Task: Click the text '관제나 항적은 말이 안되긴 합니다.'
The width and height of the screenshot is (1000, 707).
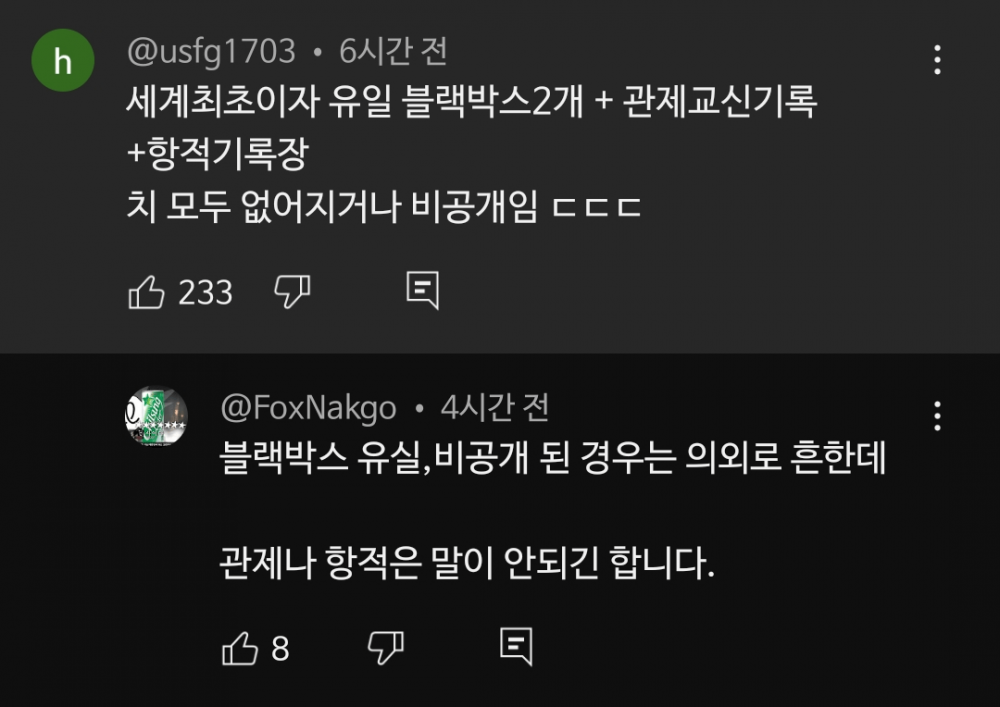Action: [467, 567]
